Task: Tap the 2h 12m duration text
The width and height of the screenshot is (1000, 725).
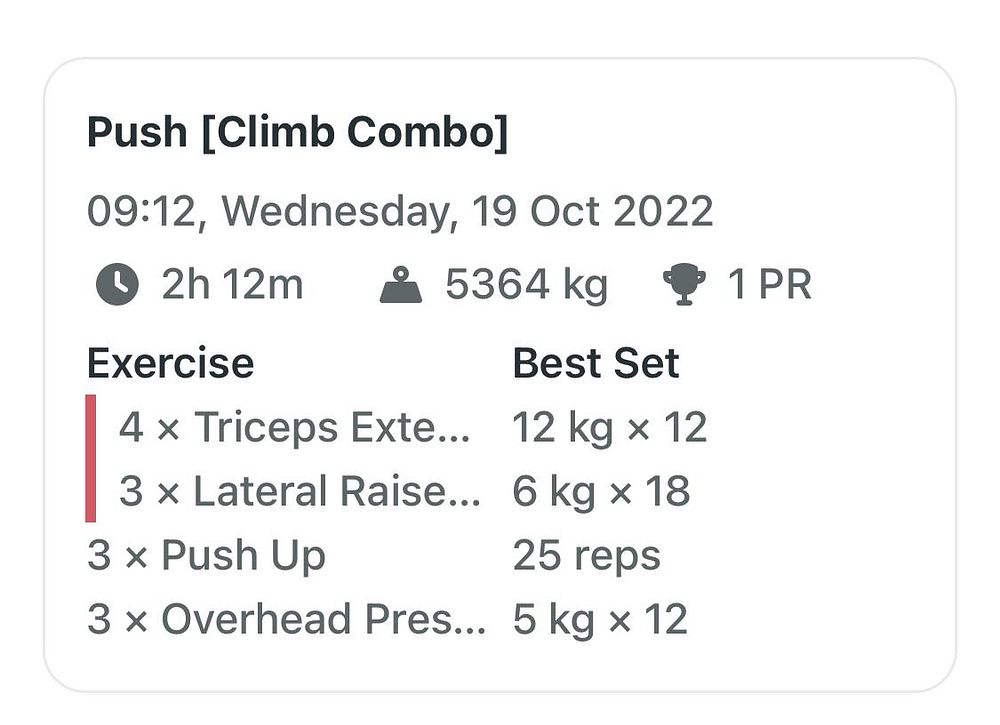Action: (x=232, y=284)
